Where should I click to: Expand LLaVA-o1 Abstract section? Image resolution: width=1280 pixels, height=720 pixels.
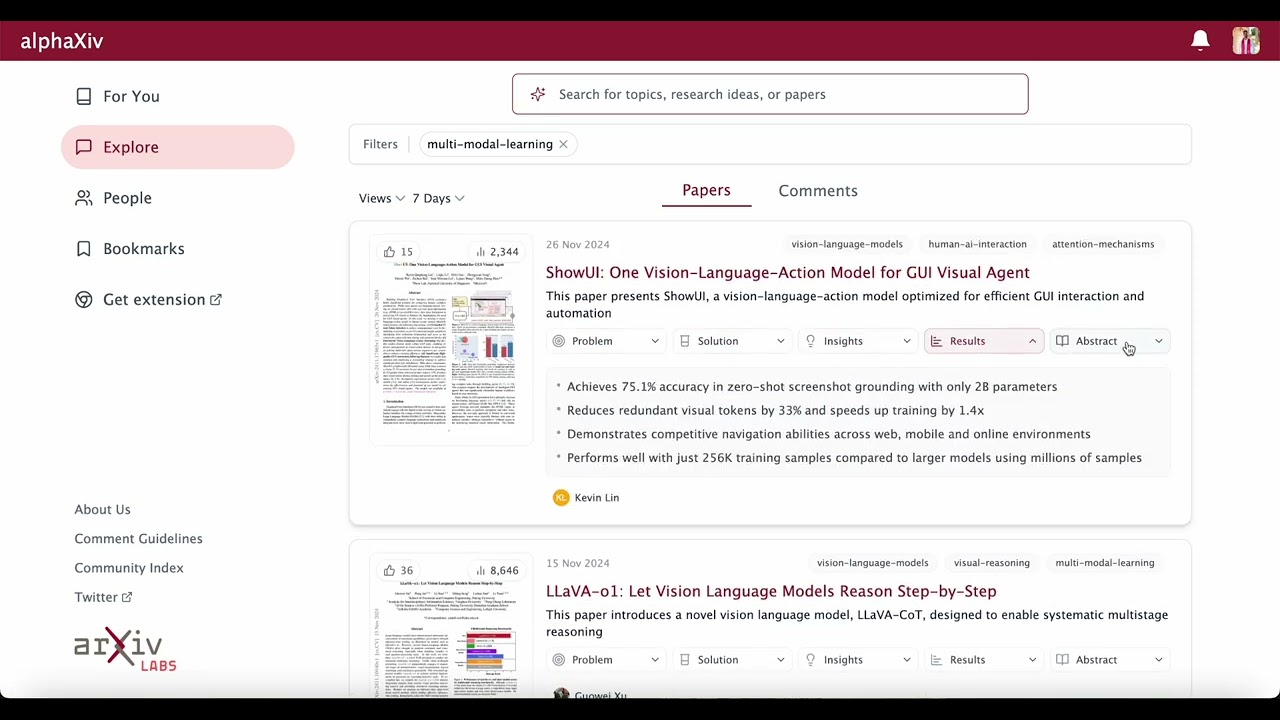click(1110, 660)
